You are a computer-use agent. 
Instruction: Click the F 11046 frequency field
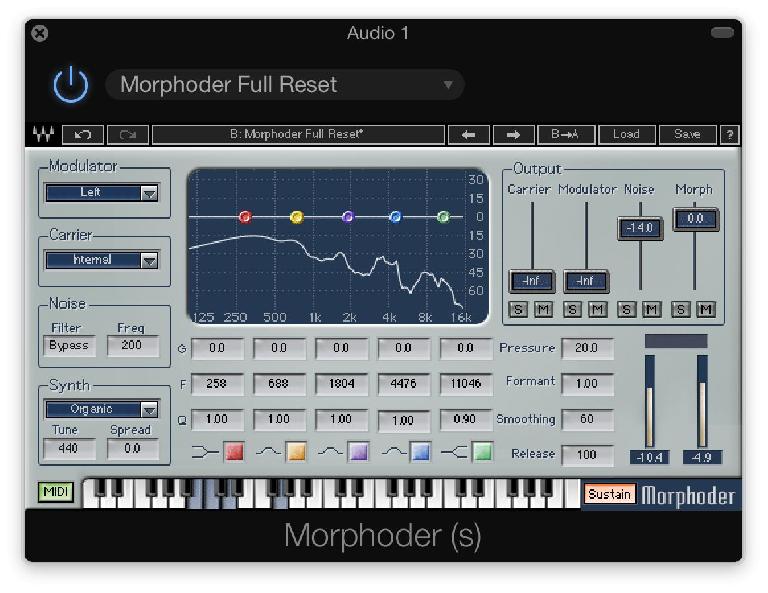[466, 384]
